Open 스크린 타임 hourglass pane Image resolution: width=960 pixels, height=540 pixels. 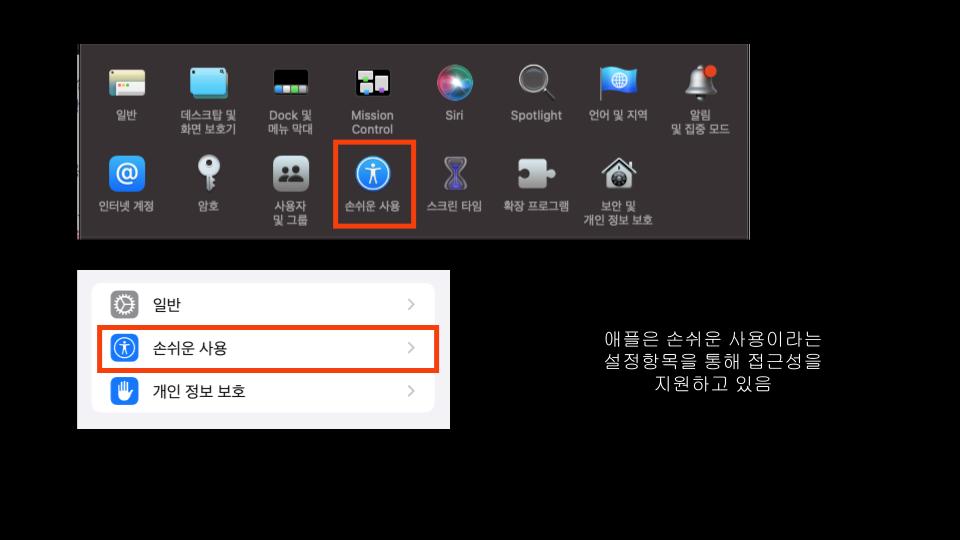pyautogui.click(x=454, y=173)
